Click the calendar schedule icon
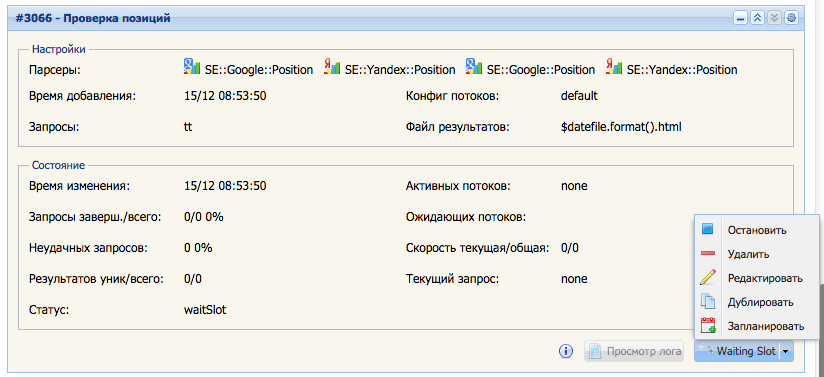 click(x=708, y=326)
